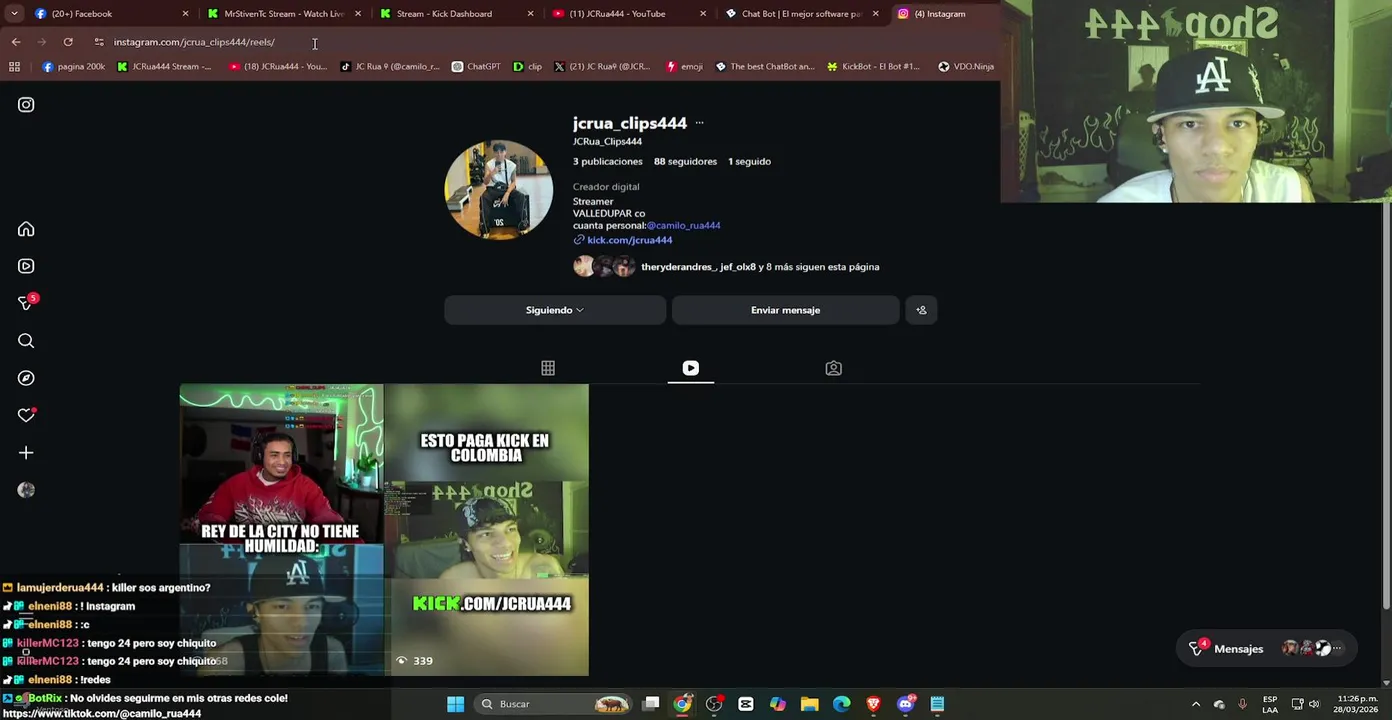The image size is (1392, 720).
Task: View site information icon in address bar
Action: pos(99,42)
